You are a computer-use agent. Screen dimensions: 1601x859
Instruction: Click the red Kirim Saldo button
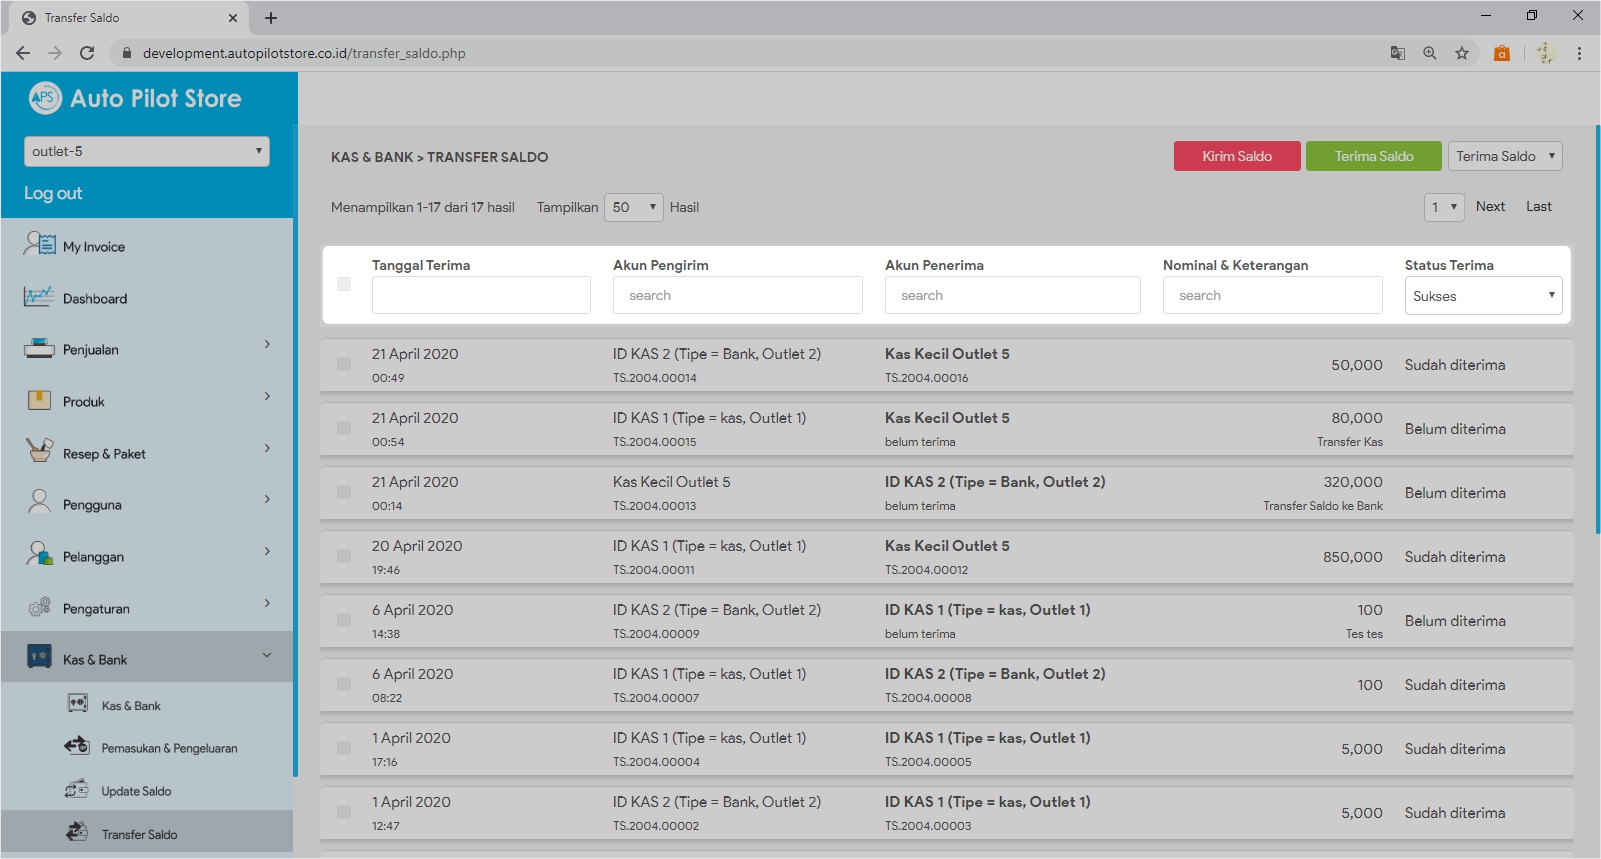click(x=1237, y=156)
